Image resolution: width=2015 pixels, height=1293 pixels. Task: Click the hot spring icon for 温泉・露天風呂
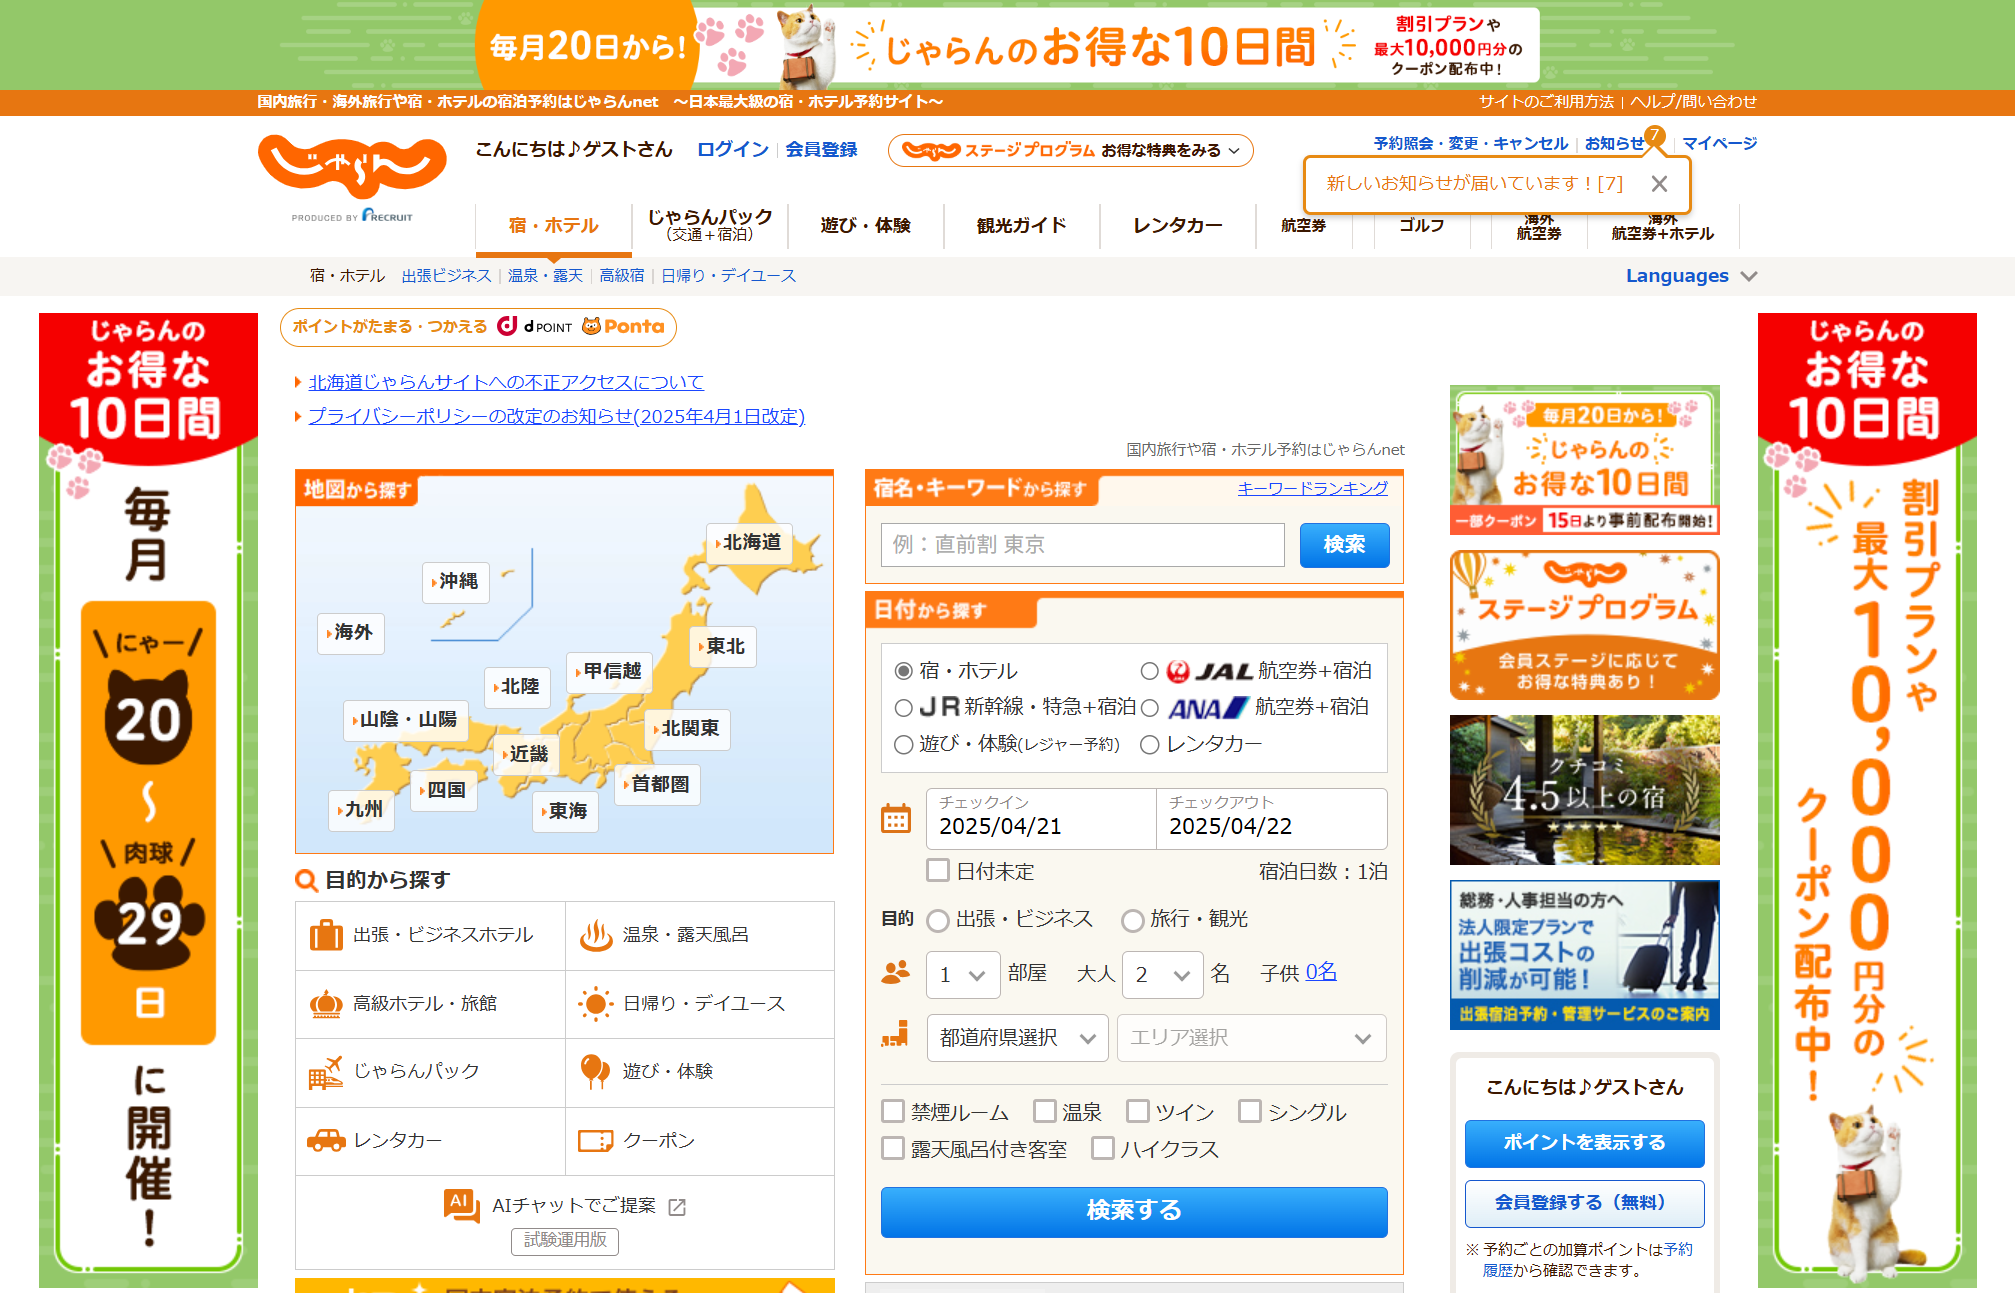pos(596,935)
